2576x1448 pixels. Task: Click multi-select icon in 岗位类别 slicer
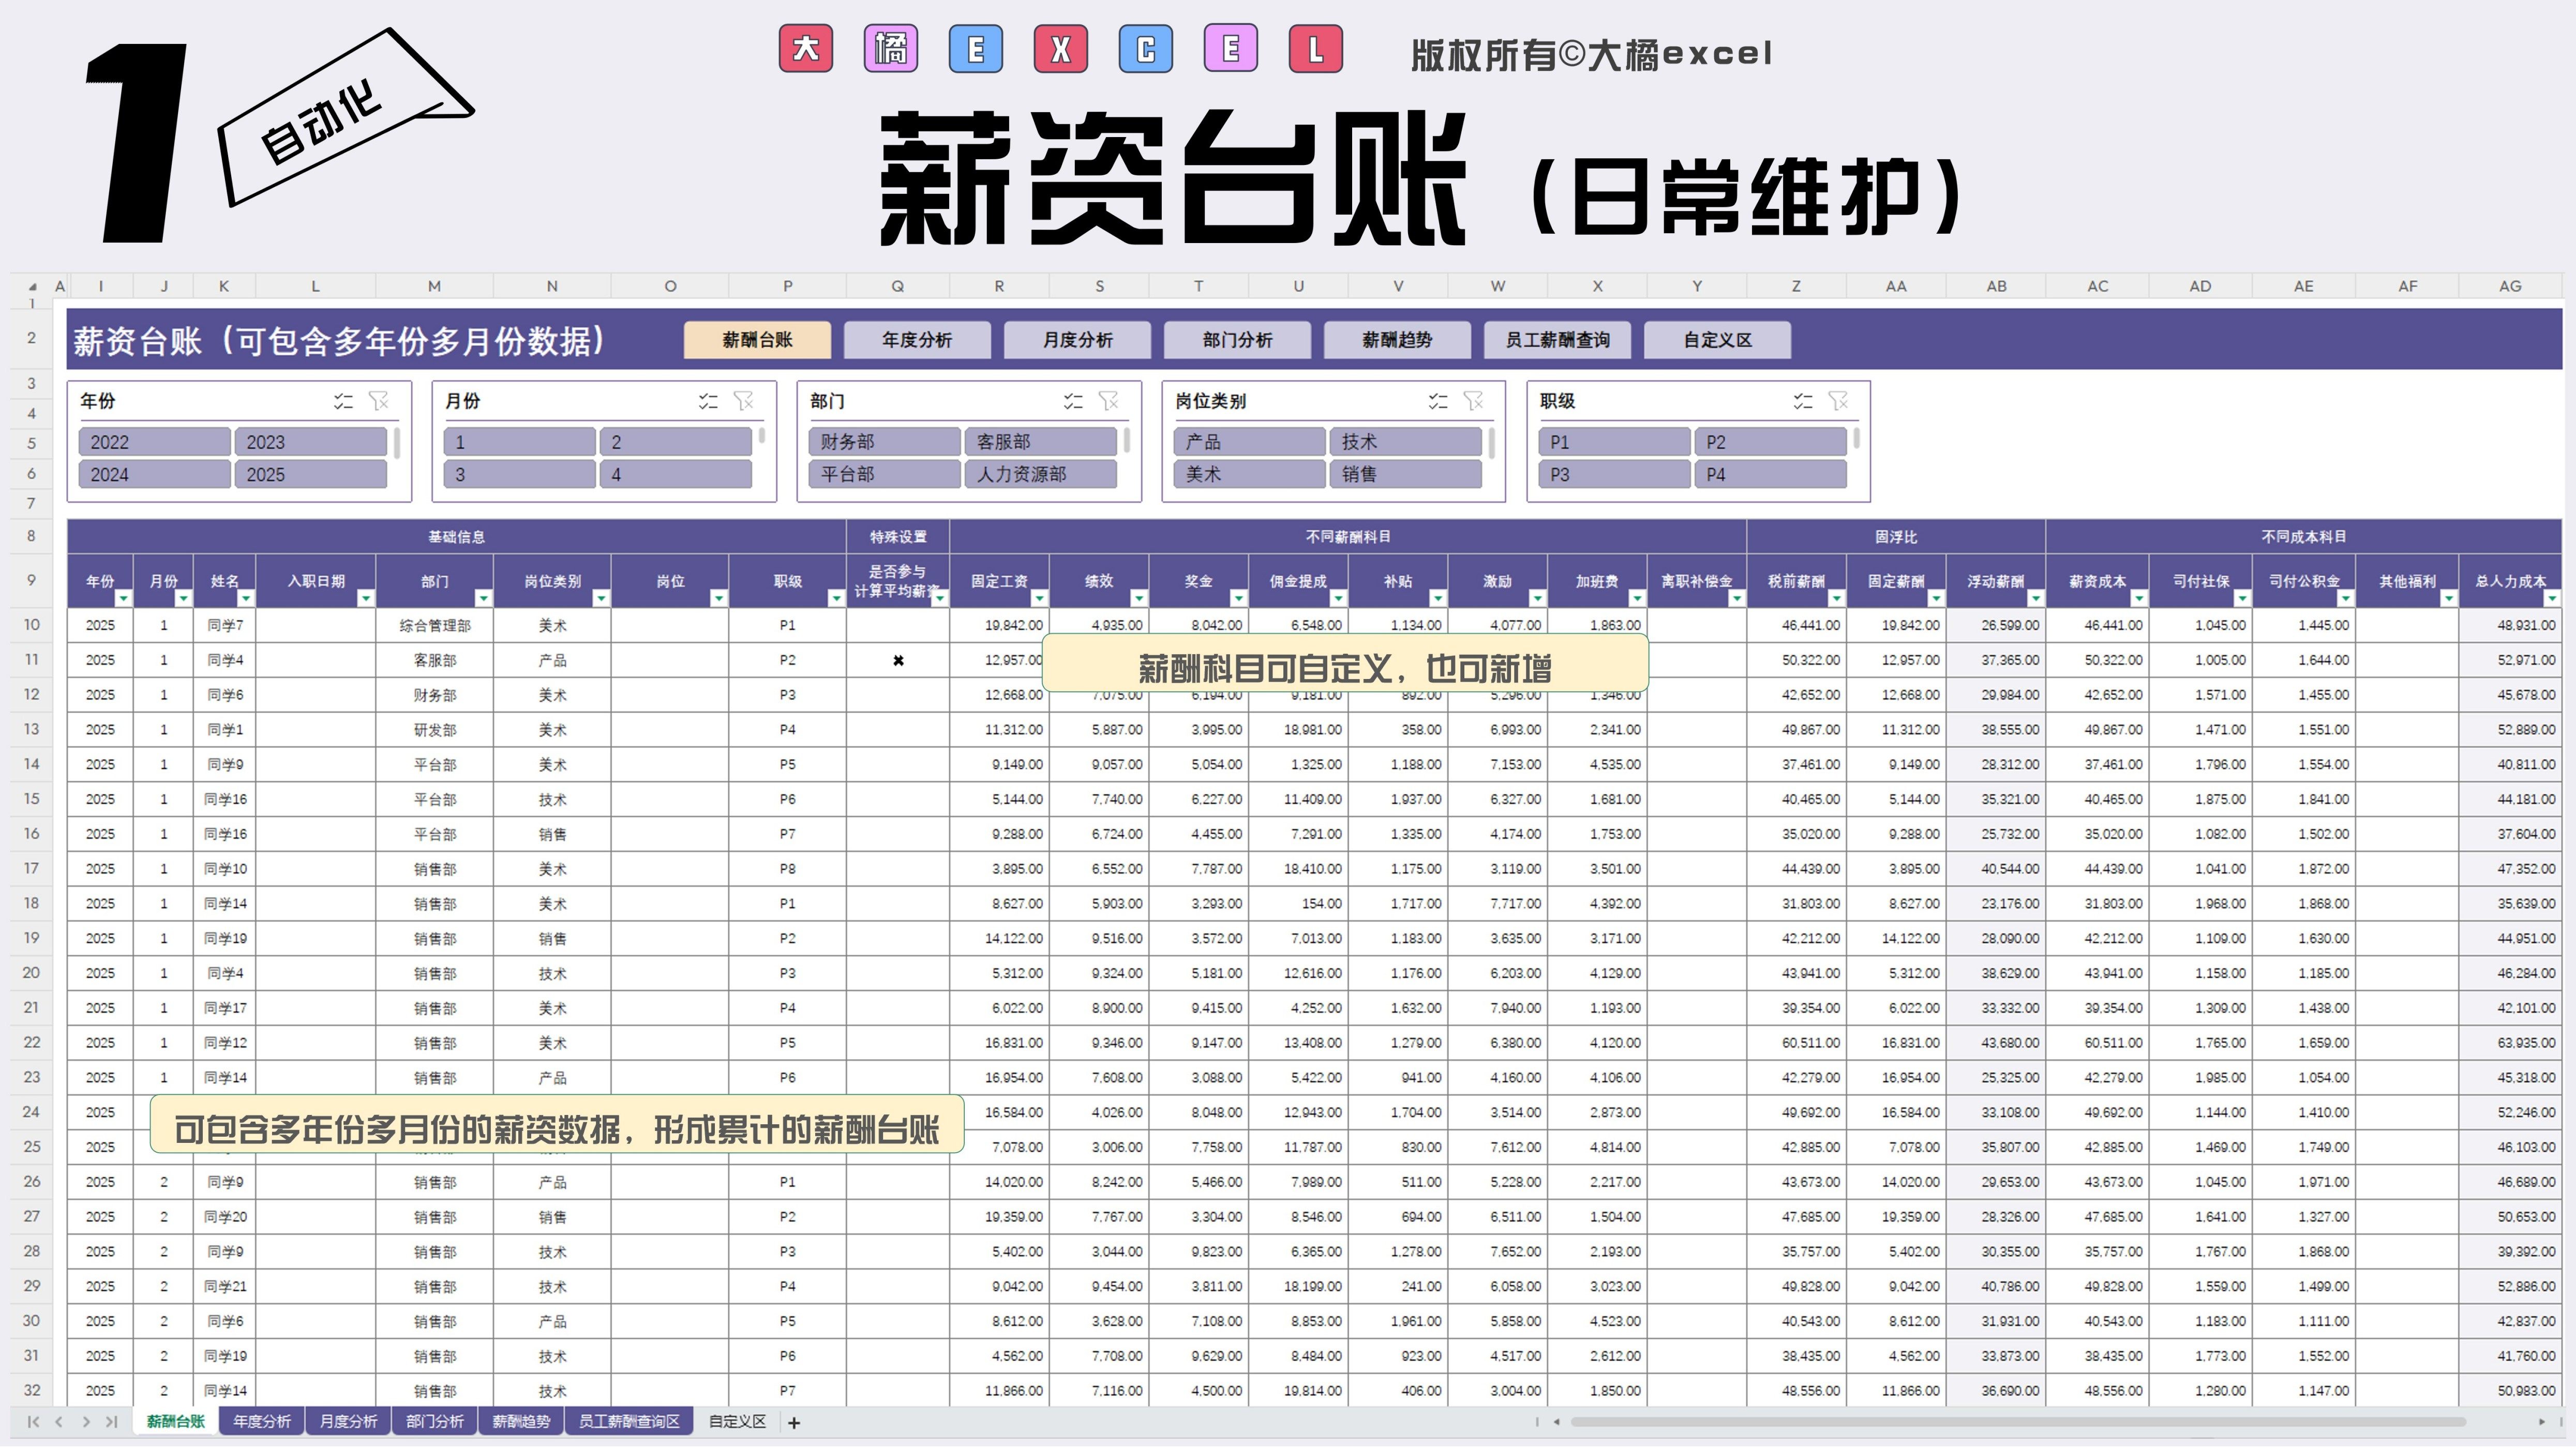(x=1438, y=401)
